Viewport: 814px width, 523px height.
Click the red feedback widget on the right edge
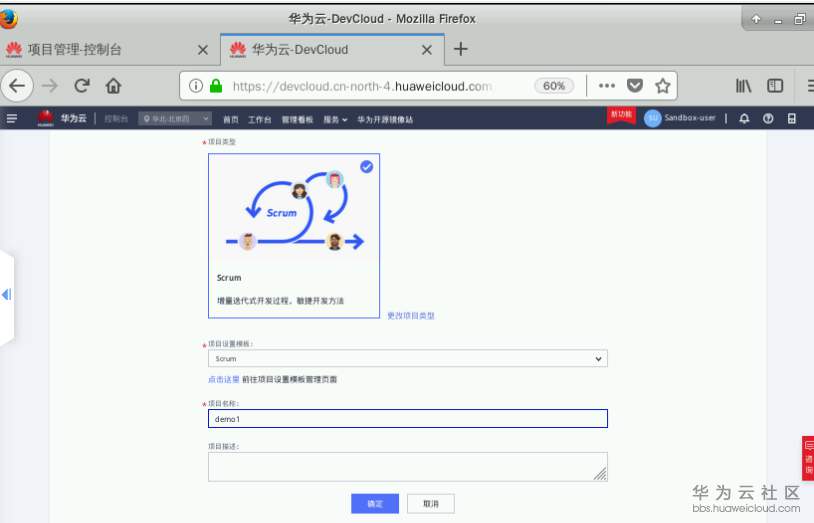[808, 458]
